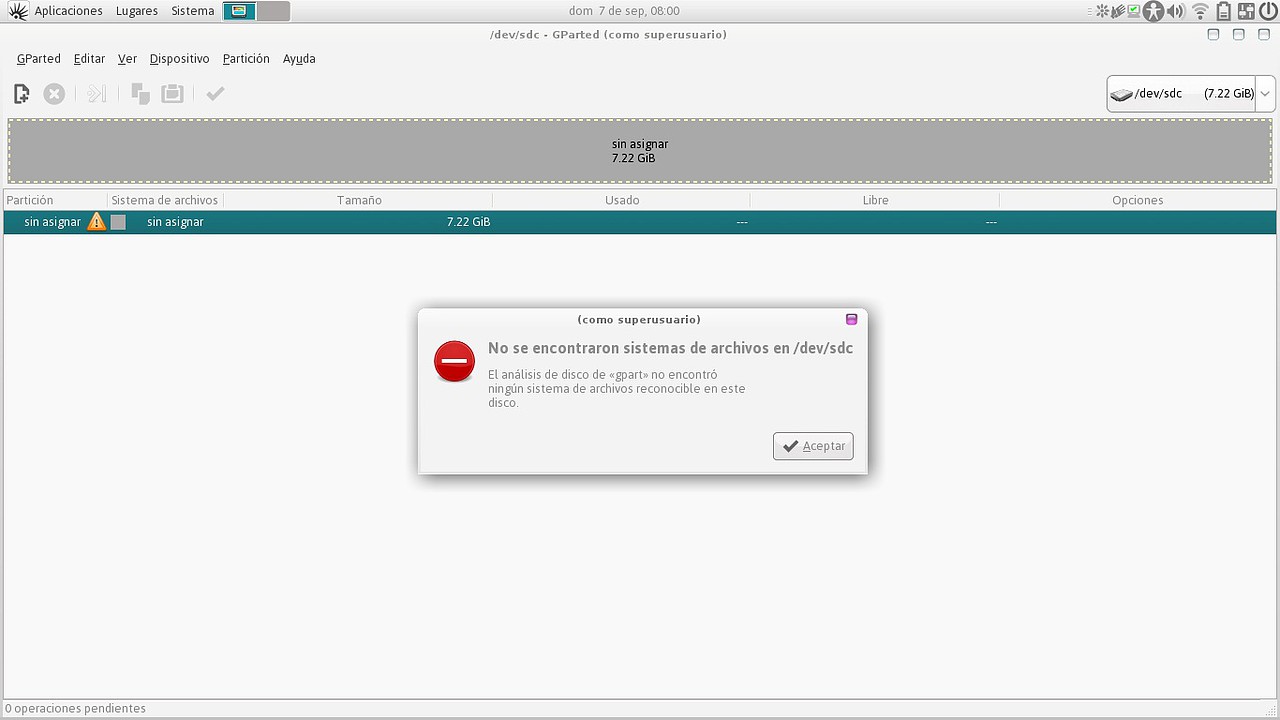Click the distro logo icon in top panel

click(17, 11)
